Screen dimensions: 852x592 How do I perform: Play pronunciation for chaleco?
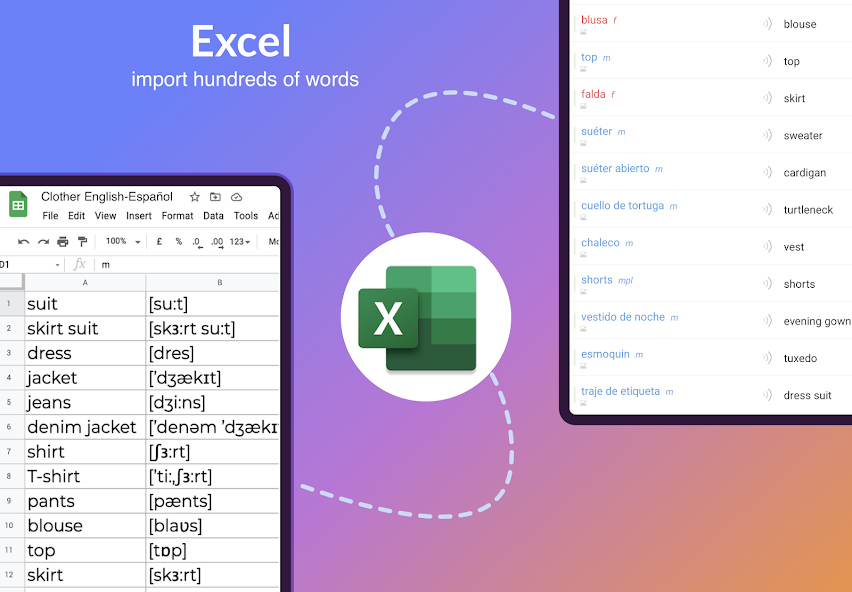(x=767, y=247)
